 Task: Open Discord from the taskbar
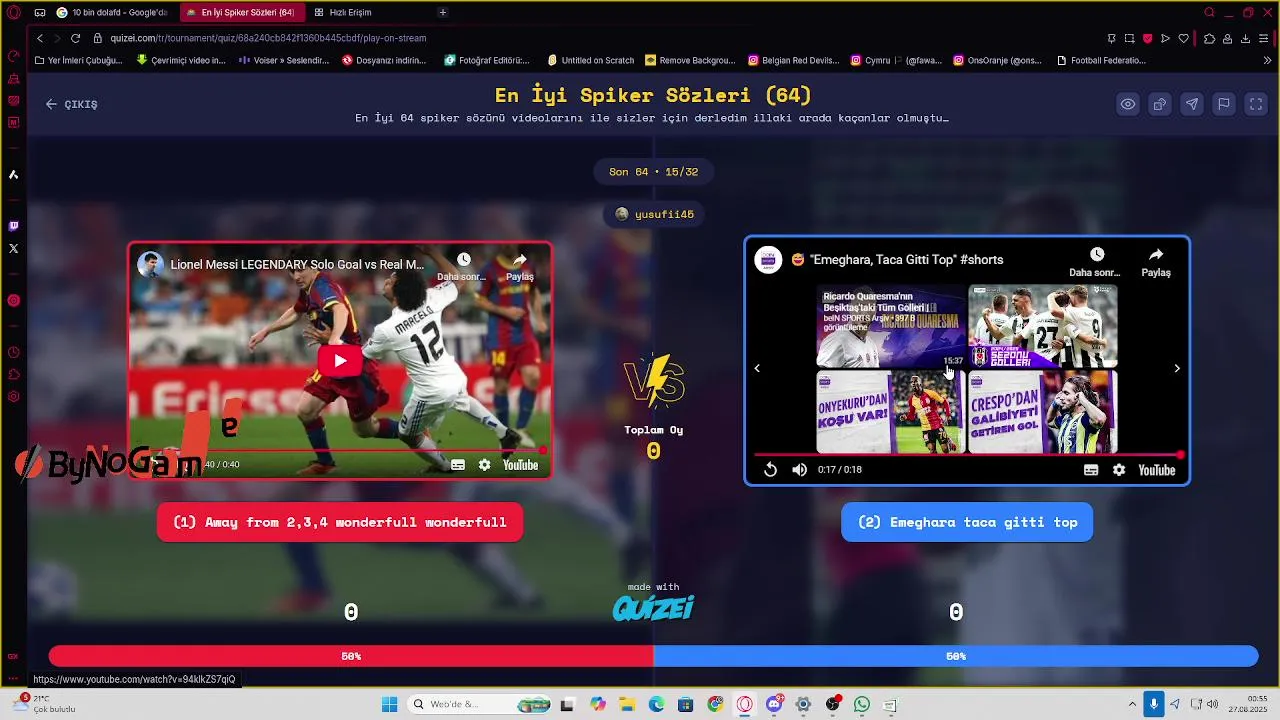(x=775, y=704)
